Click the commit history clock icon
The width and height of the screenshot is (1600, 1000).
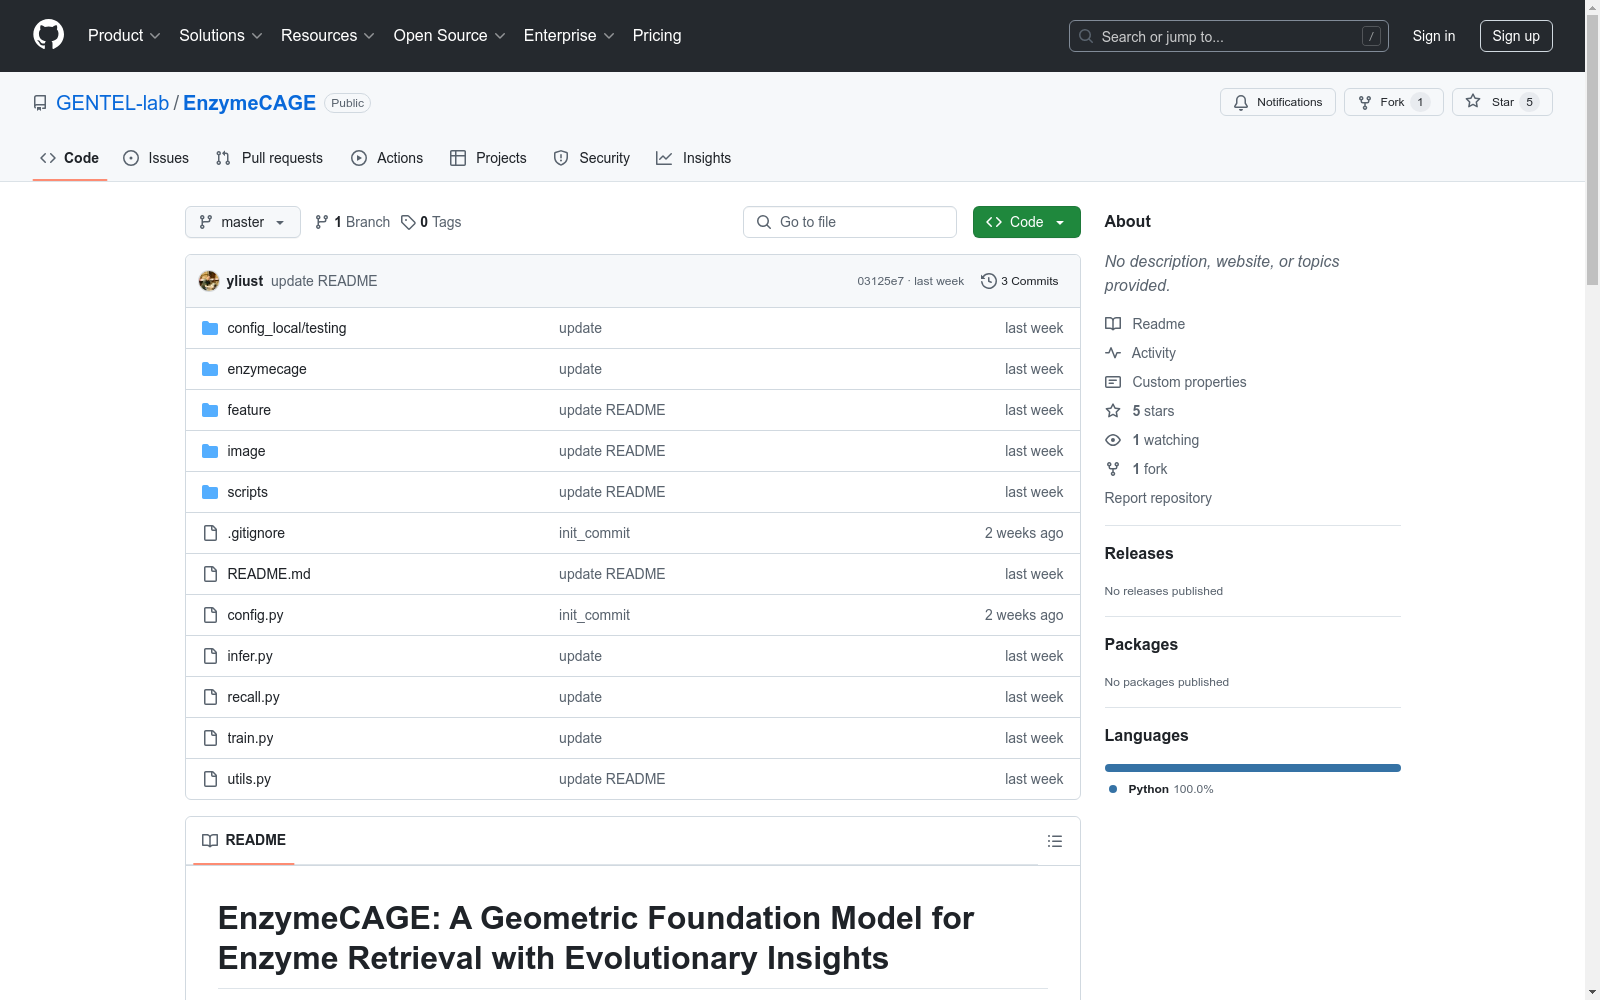[989, 281]
